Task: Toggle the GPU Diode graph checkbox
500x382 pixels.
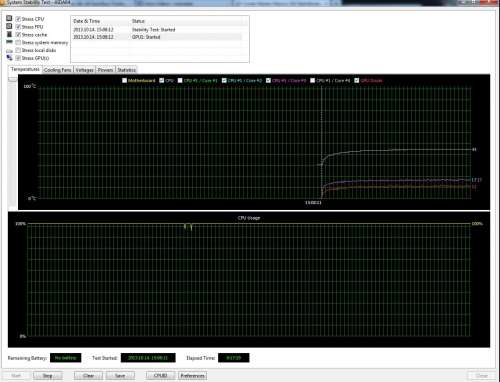Action: coord(357,80)
